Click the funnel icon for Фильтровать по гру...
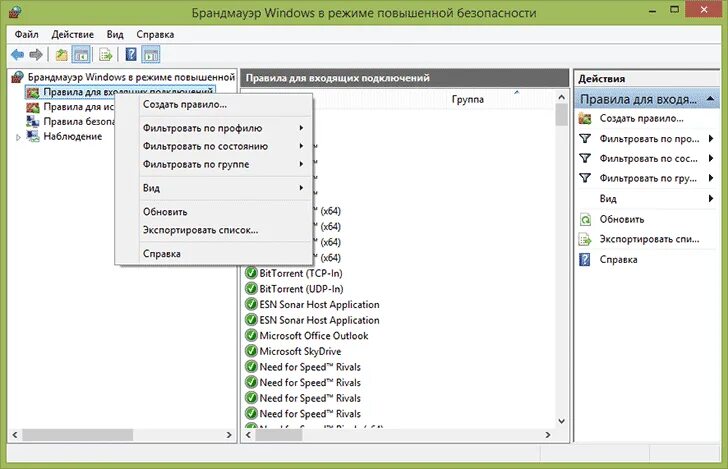Image resolution: width=728 pixels, height=469 pixels. pyautogui.click(x=585, y=178)
